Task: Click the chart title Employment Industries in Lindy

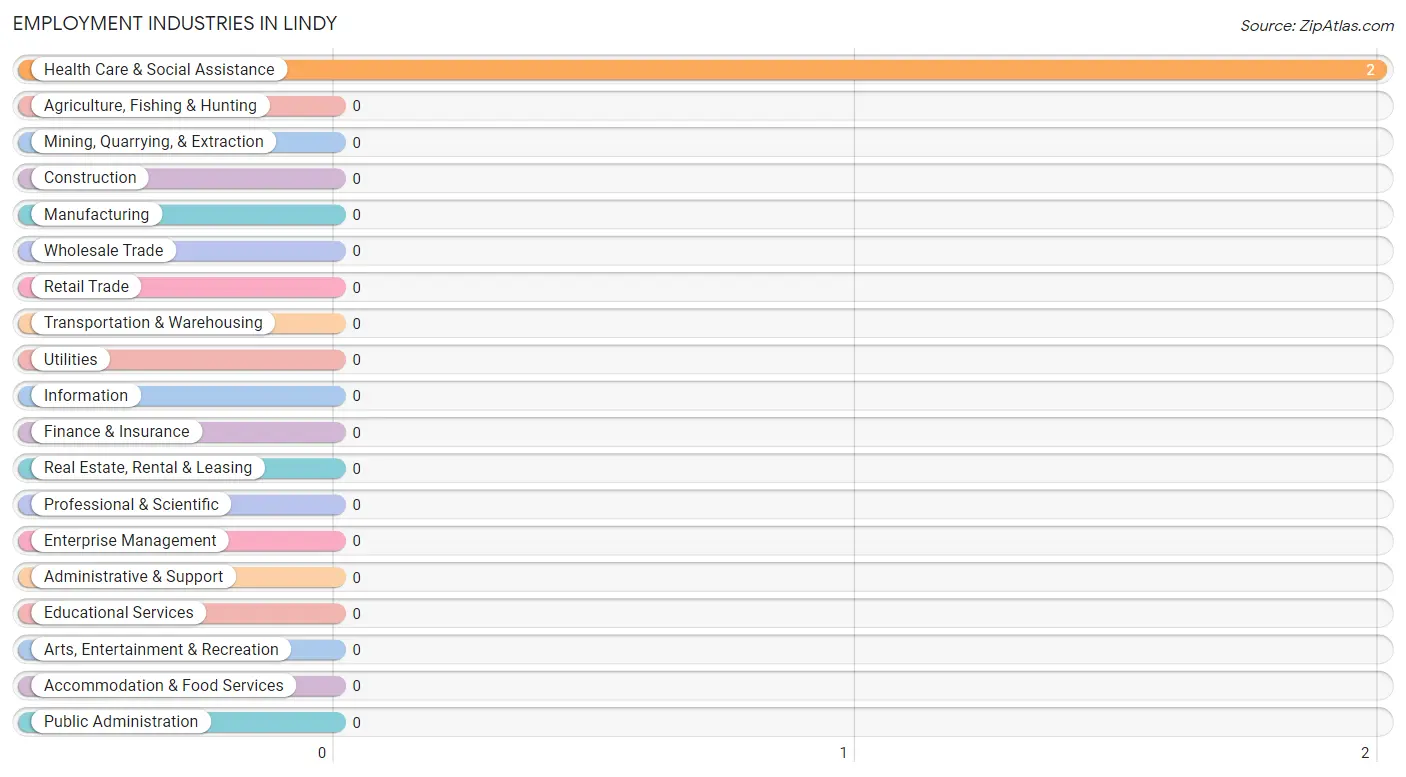Action: (x=175, y=23)
